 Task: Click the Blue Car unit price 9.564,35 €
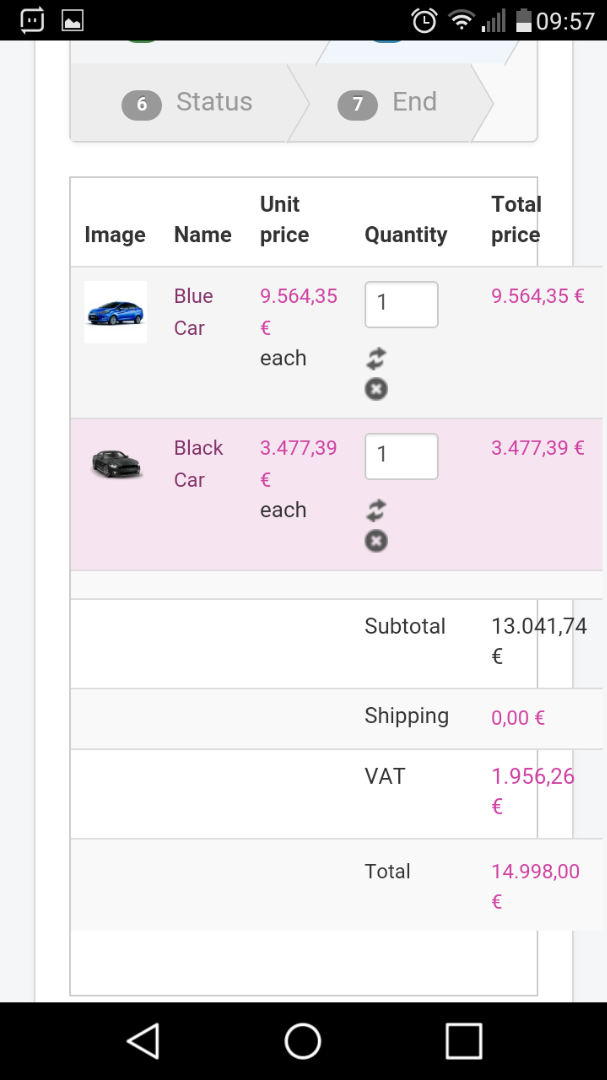pos(298,310)
